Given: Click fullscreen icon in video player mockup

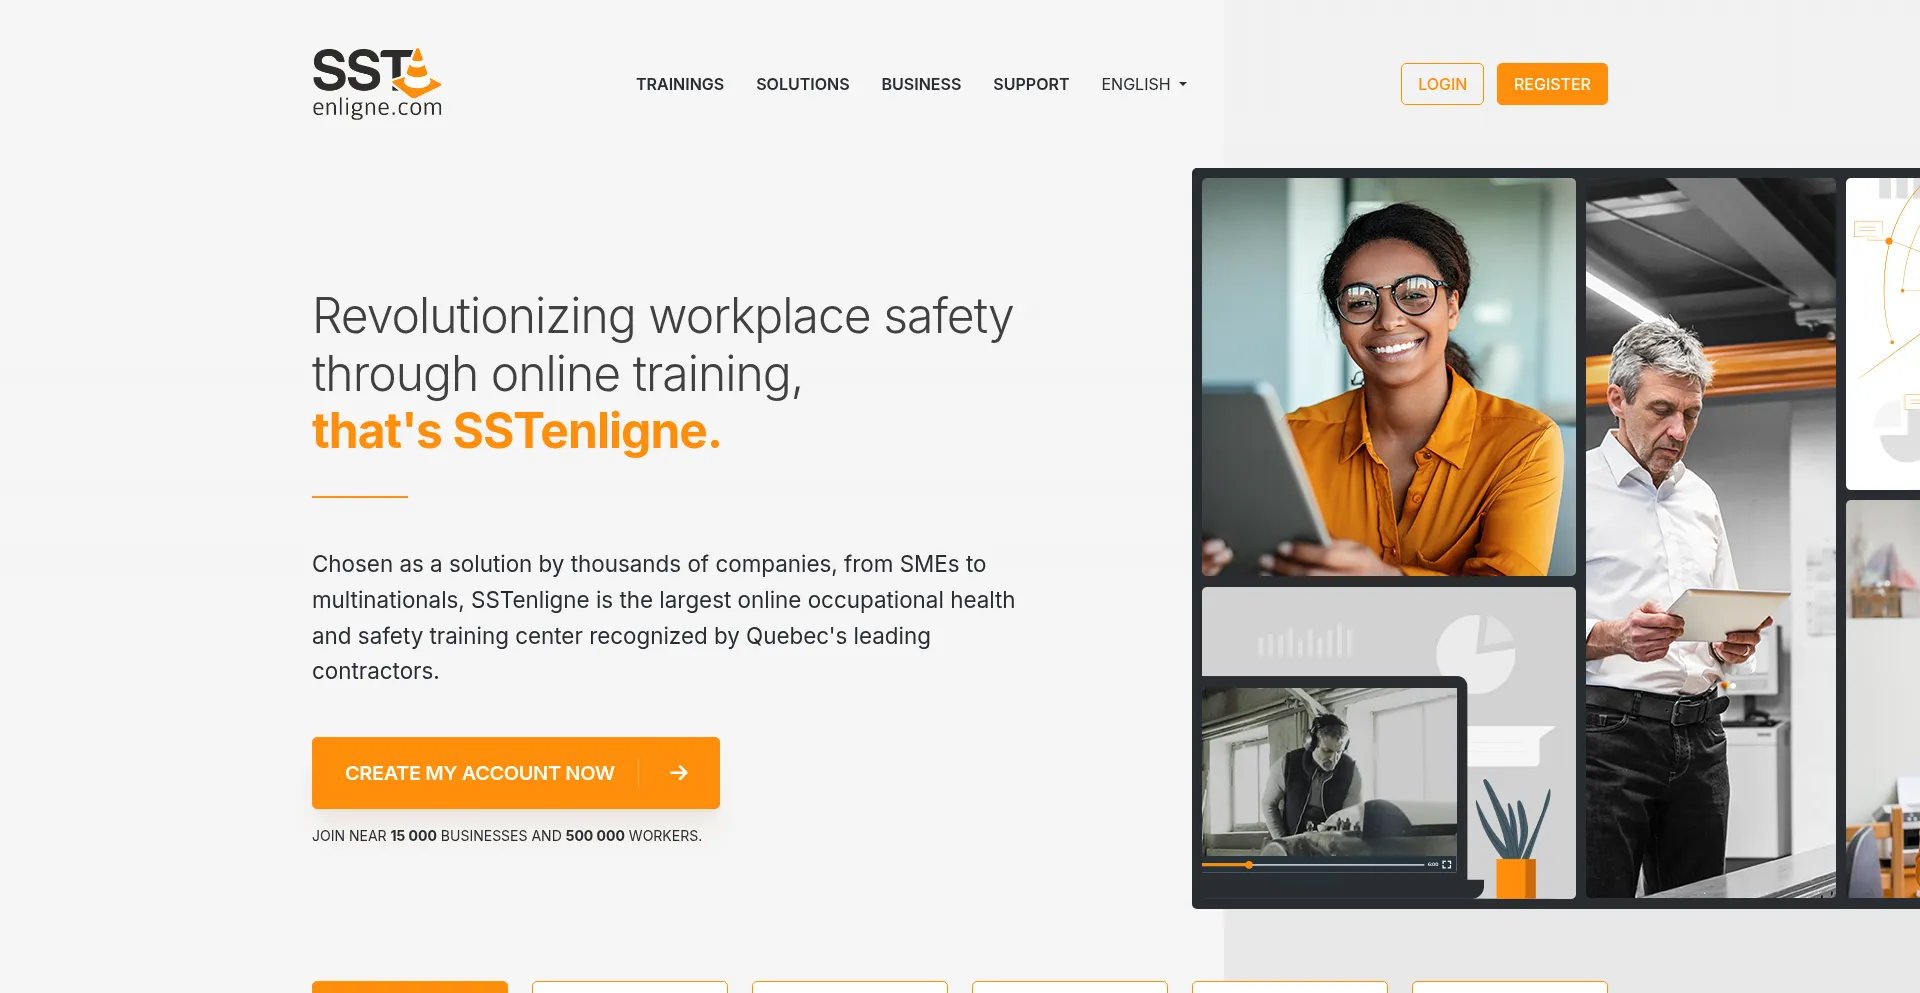Looking at the screenshot, I should click(1446, 864).
